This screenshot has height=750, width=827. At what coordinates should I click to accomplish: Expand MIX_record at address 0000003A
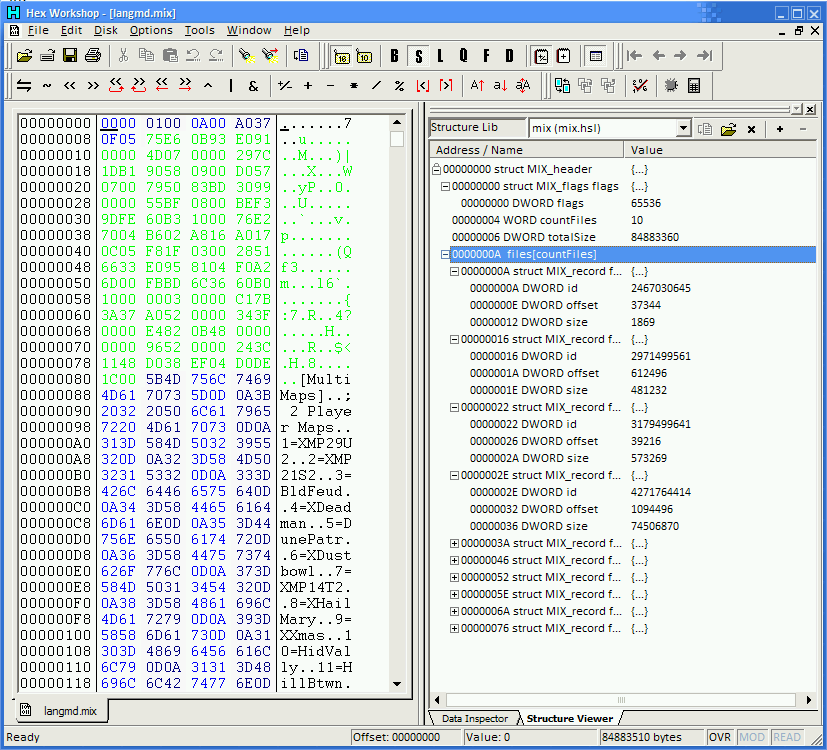click(455, 543)
